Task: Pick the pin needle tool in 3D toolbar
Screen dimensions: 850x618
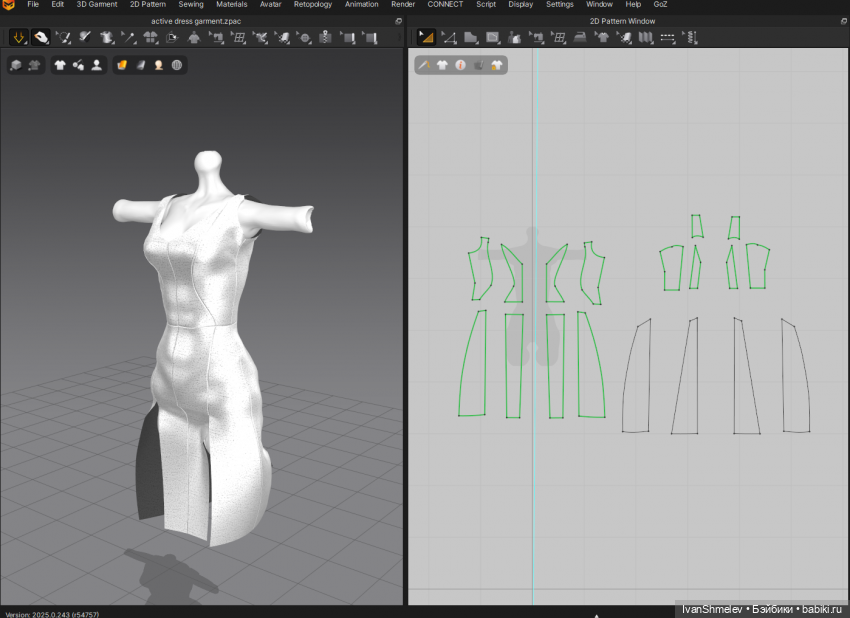Action: point(128,37)
